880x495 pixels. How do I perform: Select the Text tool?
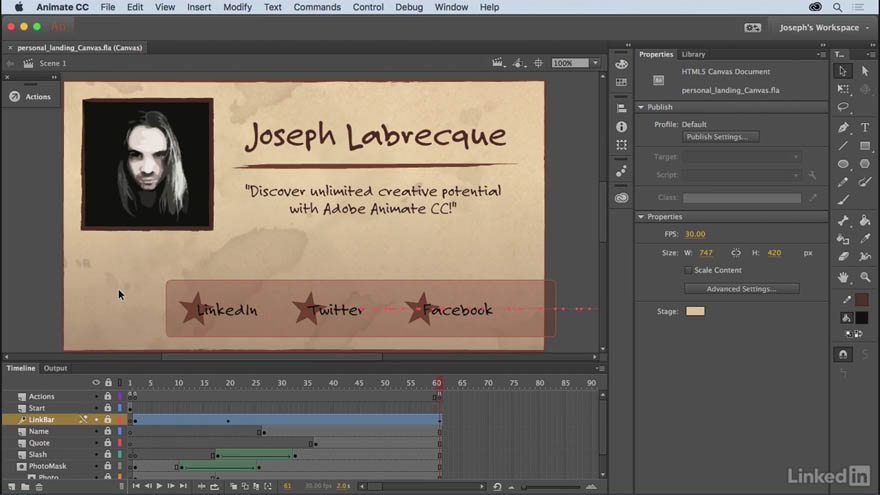[865, 127]
